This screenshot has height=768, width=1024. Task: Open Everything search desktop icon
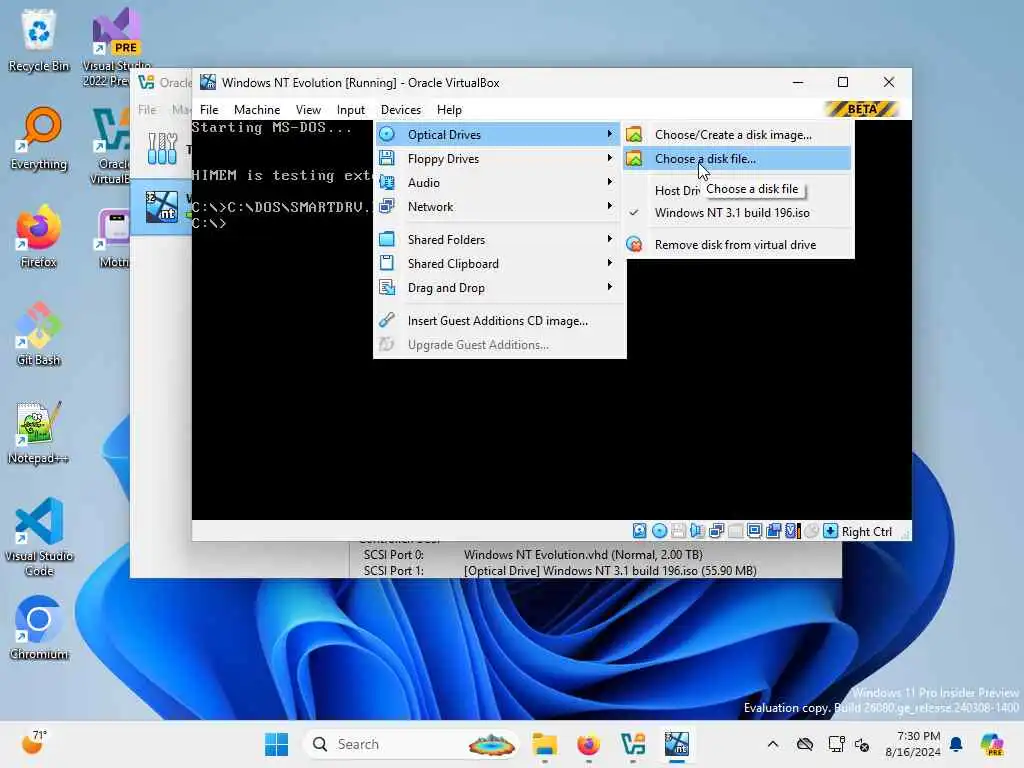[x=39, y=138]
